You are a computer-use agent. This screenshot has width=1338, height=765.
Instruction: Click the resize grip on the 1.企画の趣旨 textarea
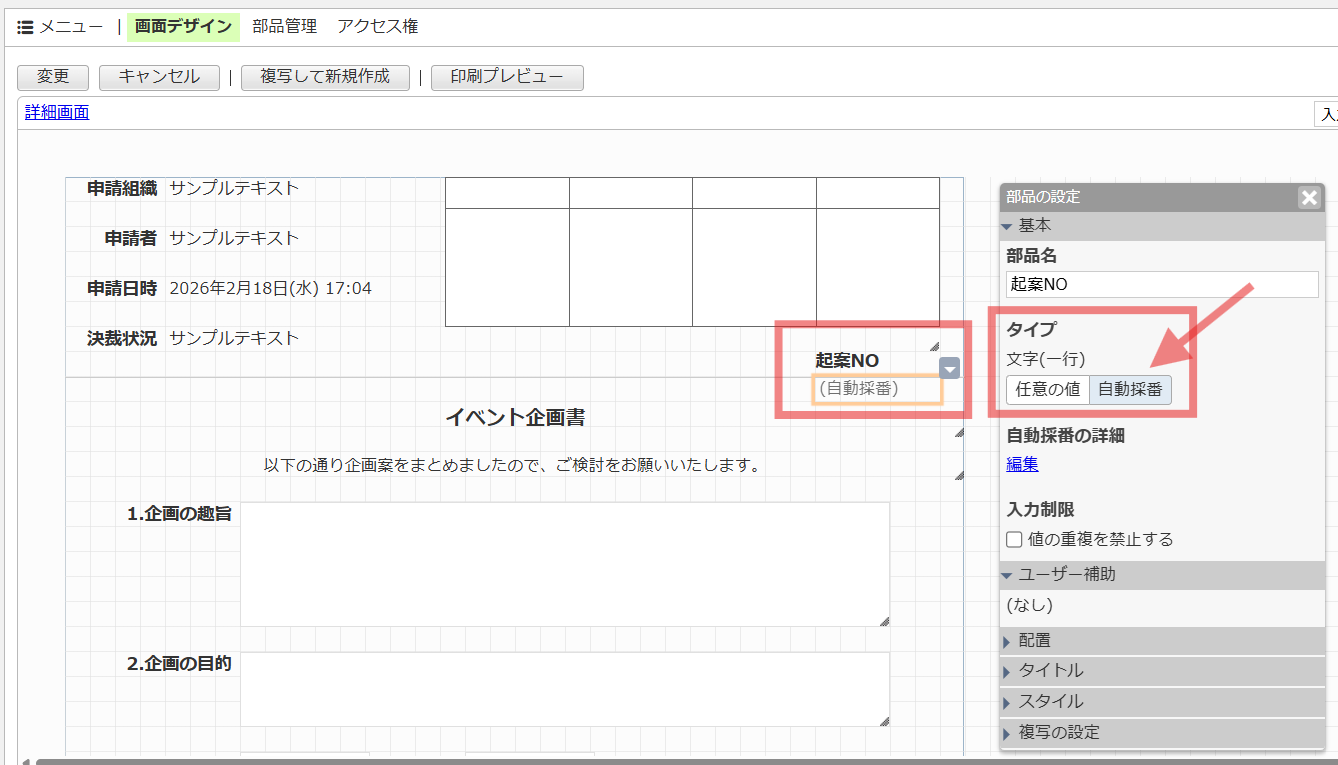(x=884, y=622)
